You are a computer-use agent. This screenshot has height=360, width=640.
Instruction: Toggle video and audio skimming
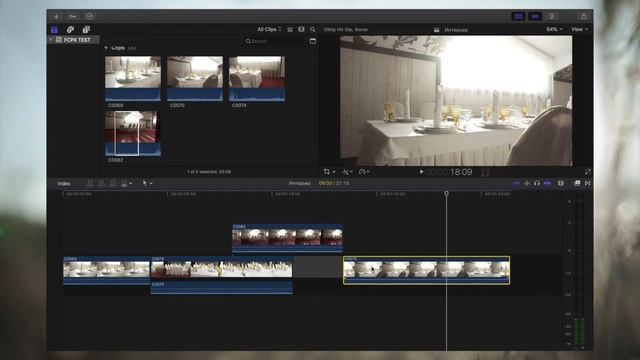[x=516, y=183]
